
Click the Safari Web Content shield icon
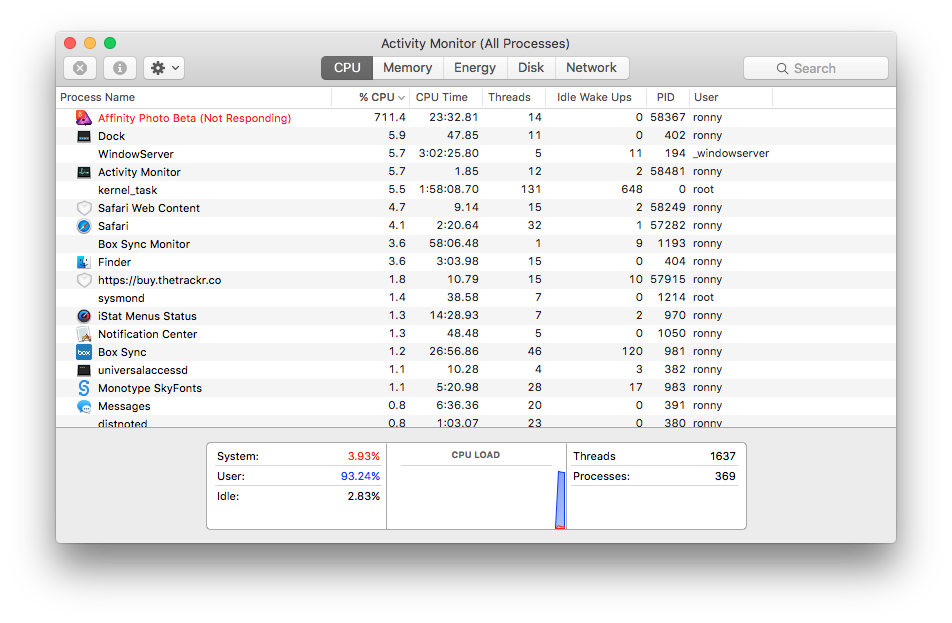coord(84,208)
